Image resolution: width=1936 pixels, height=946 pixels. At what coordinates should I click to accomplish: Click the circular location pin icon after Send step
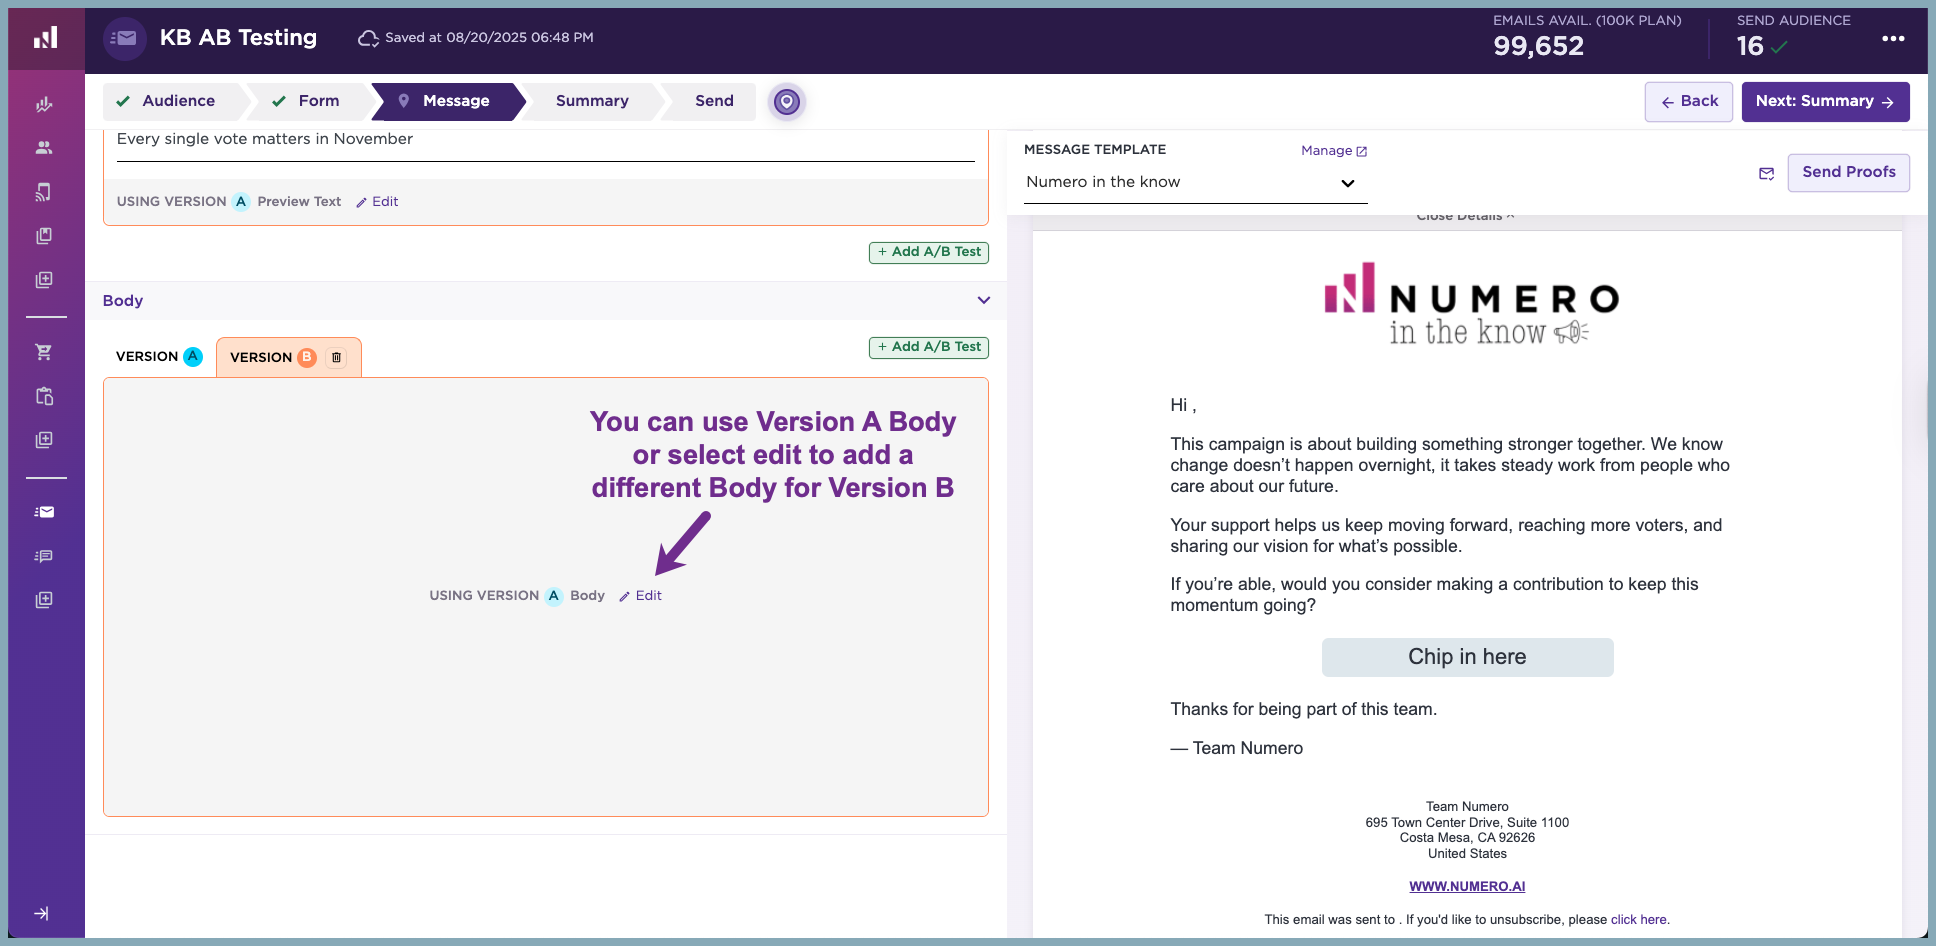pyautogui.click(x=787, y=101)
